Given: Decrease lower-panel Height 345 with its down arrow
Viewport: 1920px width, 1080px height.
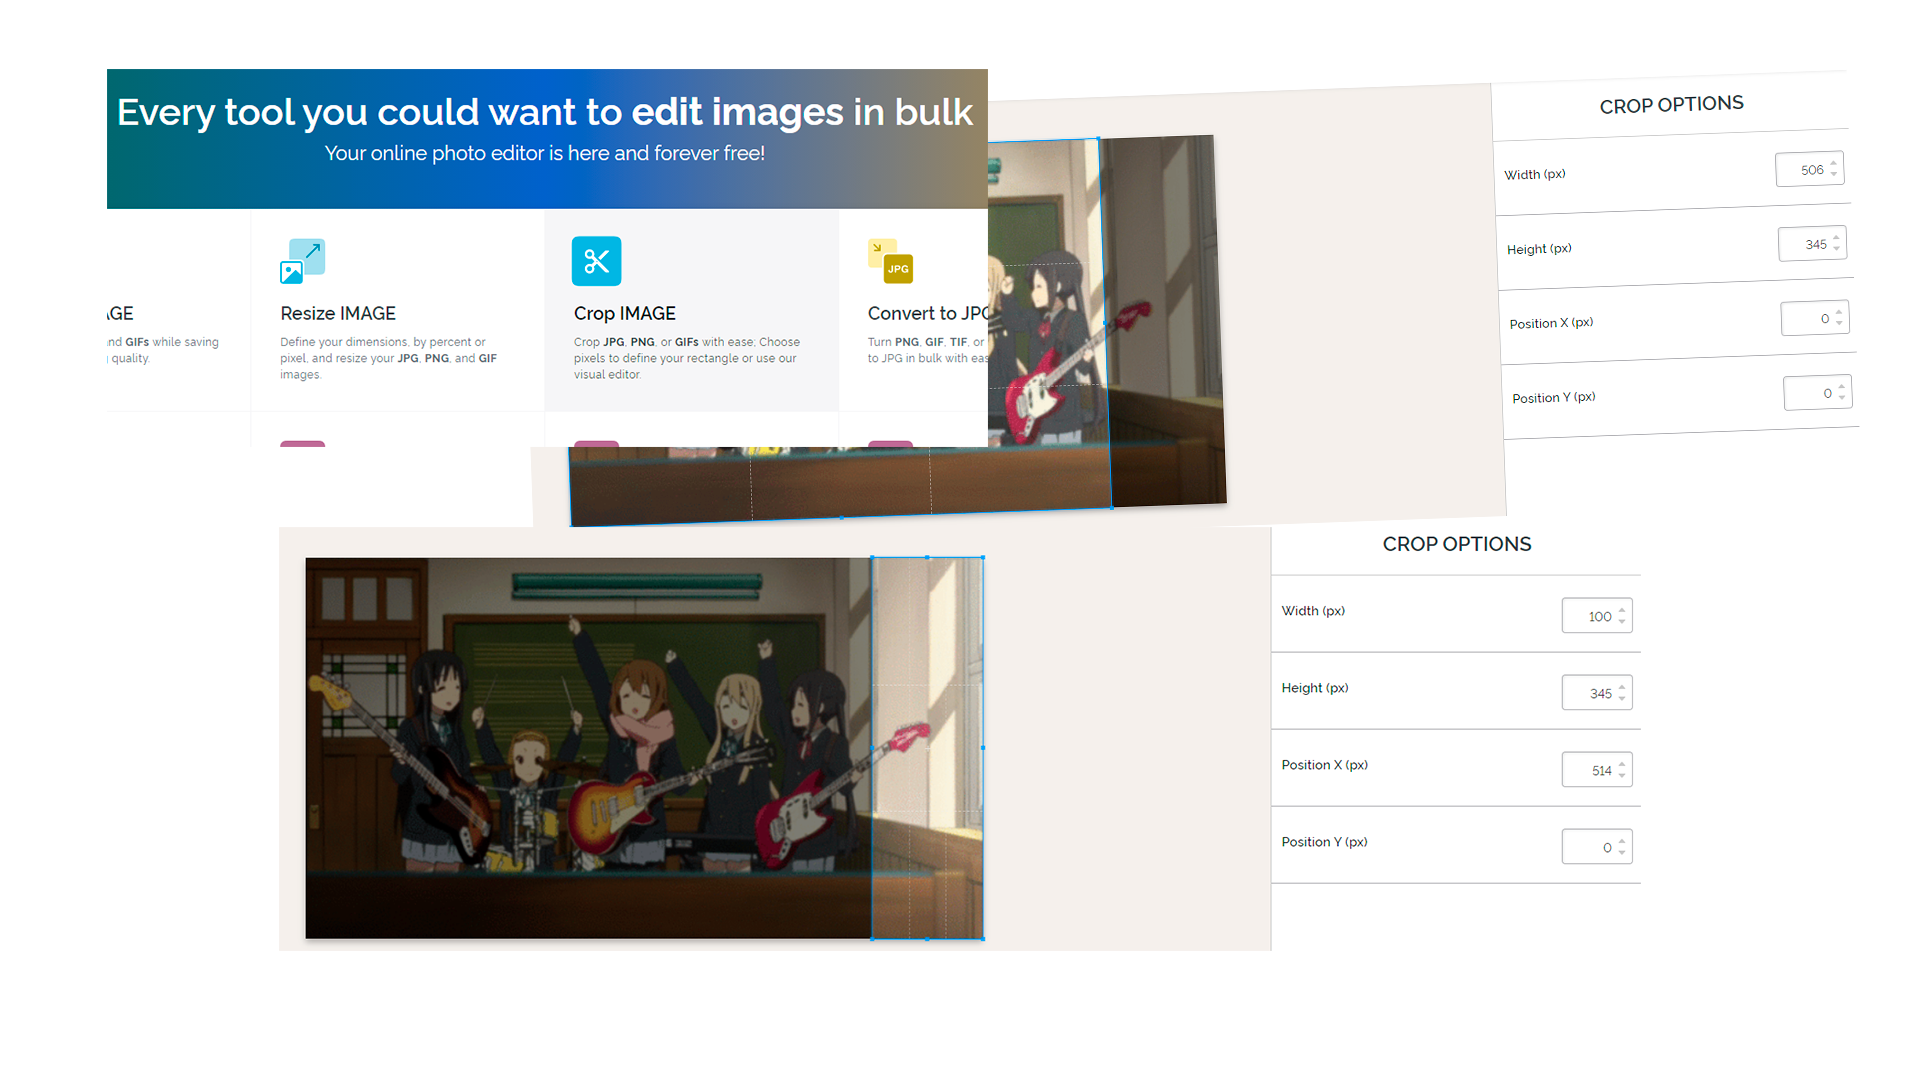Looking at the screenshot, I should pos(1622,698).
